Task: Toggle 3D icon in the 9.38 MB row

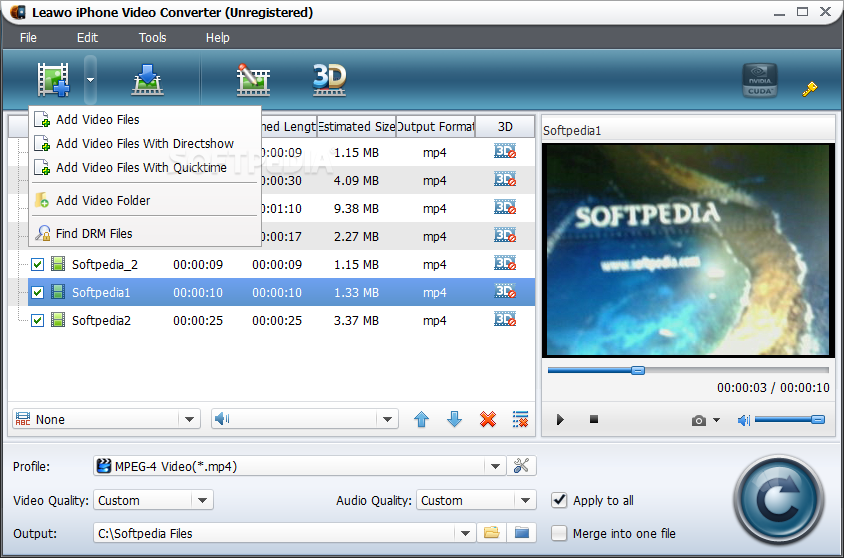Action: pos(505,207)
